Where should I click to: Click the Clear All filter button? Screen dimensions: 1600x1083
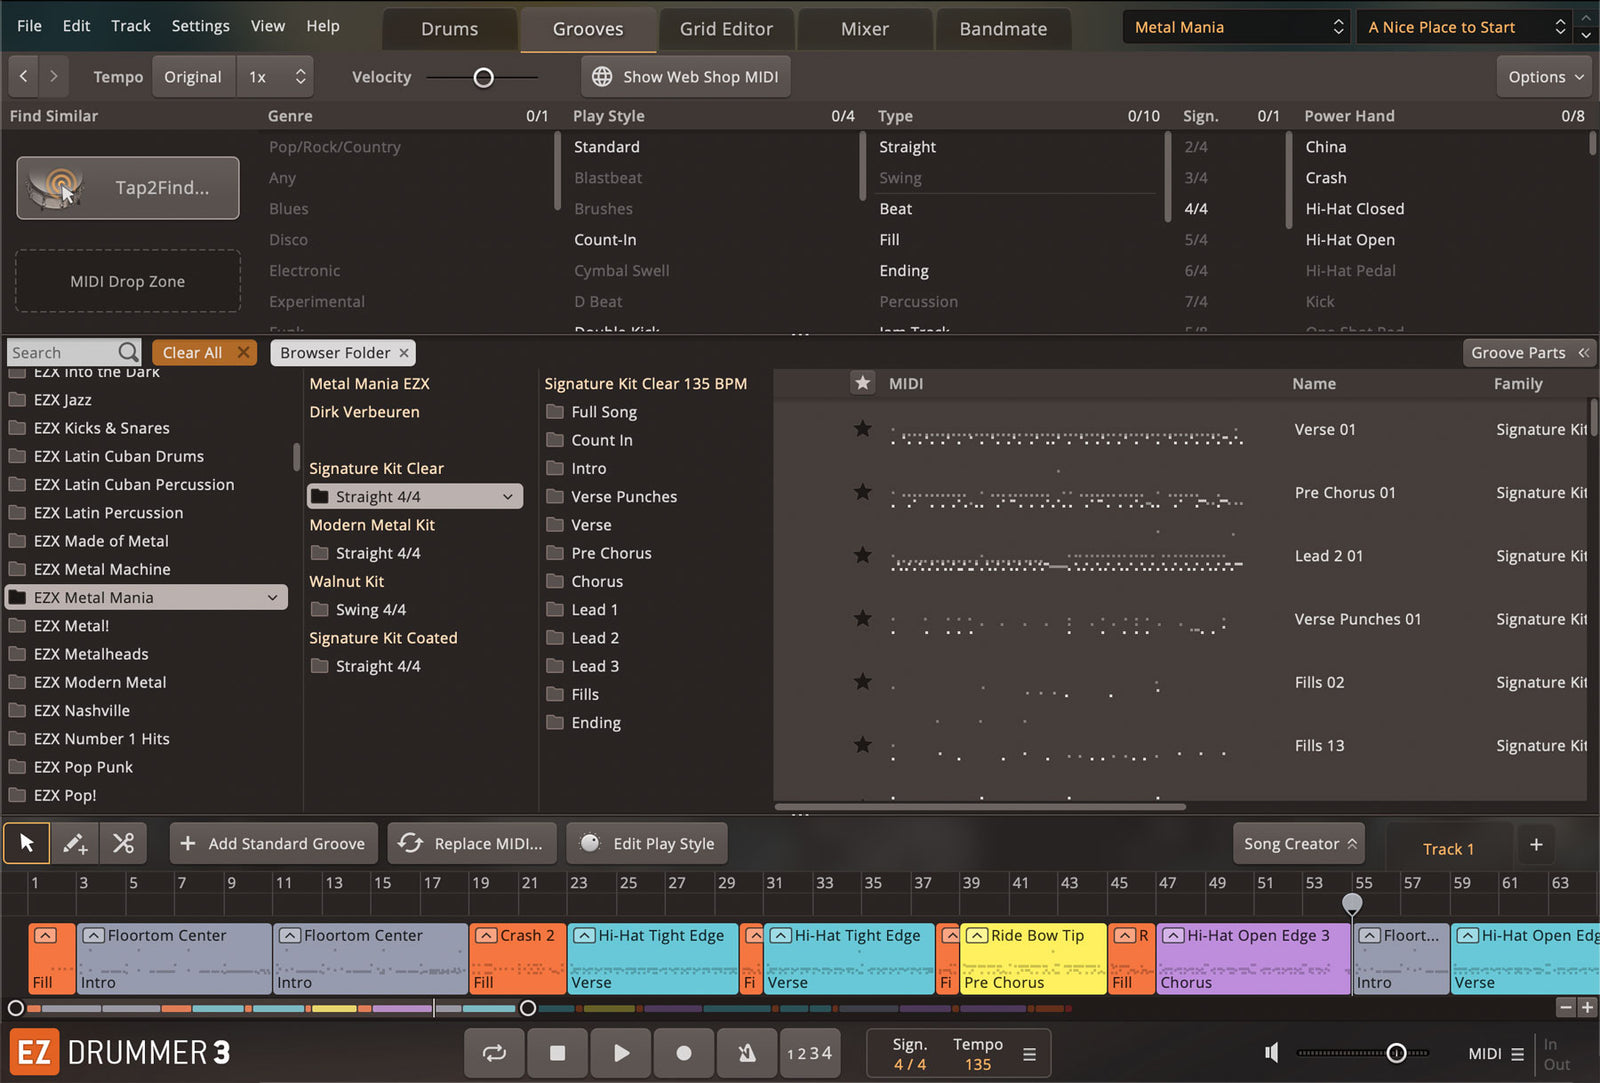pos(192,352)
